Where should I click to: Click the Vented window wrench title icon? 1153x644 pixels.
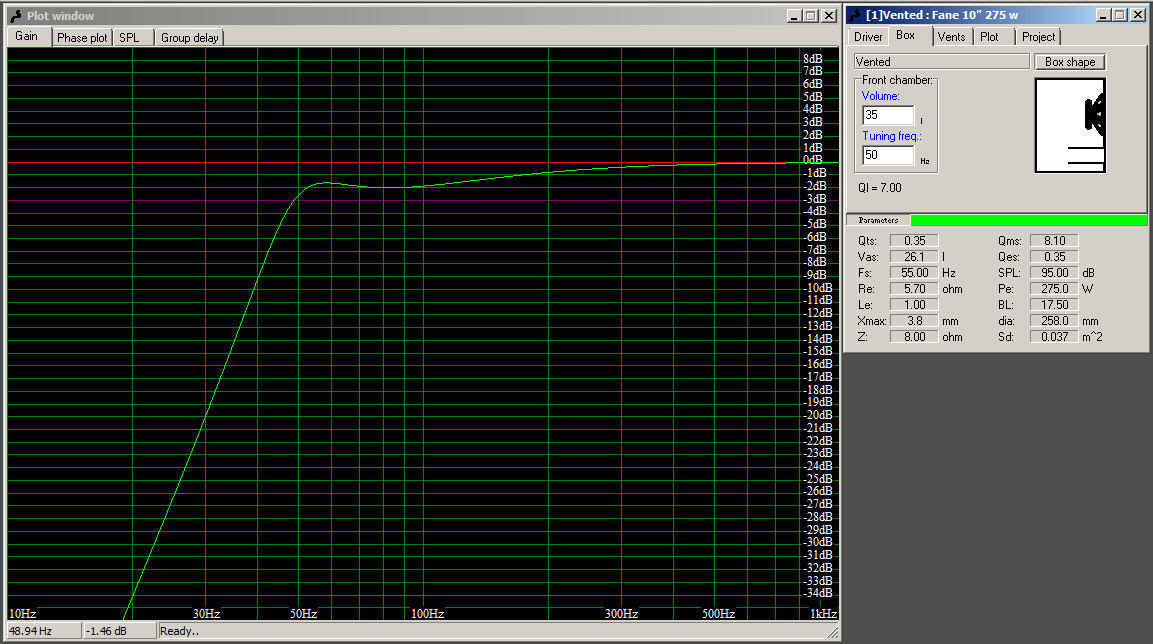click(x=854, y=15)
